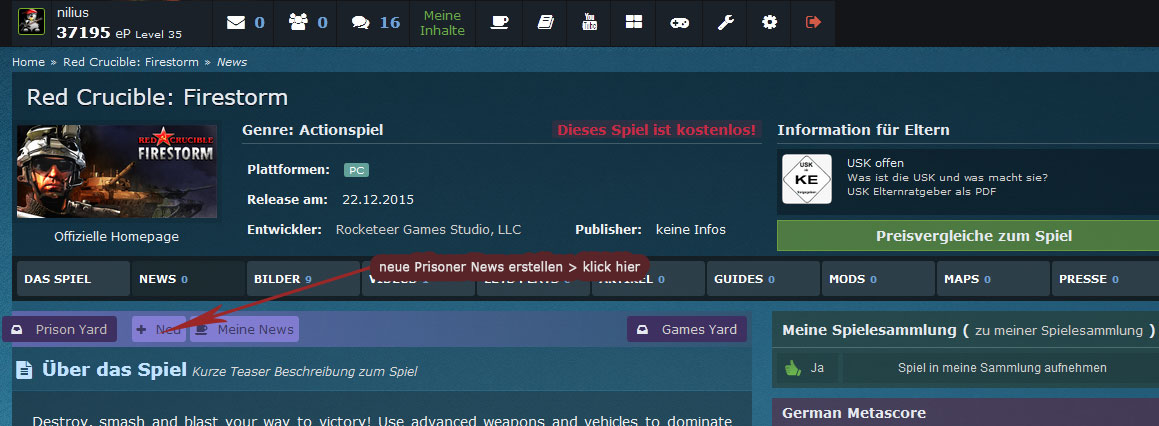Click the coffee cup icon in top bar
The height and width of the screenshot is (426, 1159).
[500, 23]
